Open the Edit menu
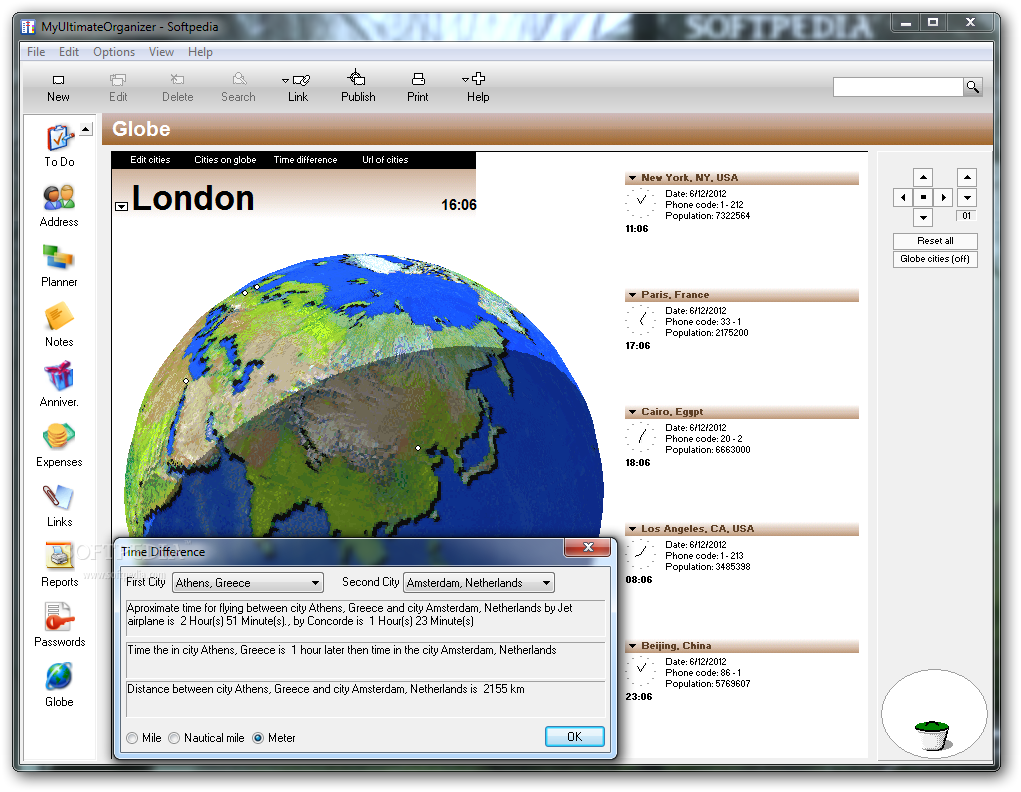This screenshot has height=792, width=1021. coord(68,52)
